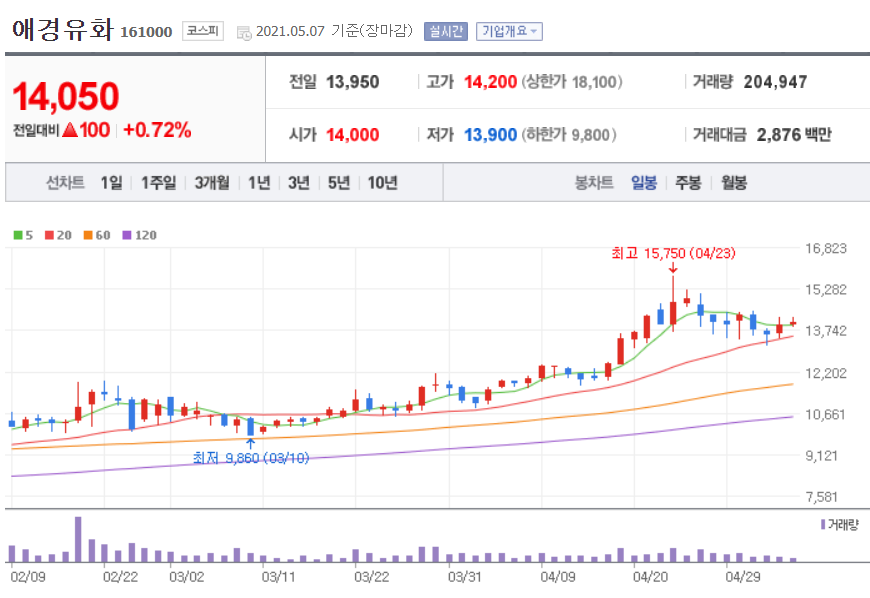Click the 04/29 date axis label
This screenshot has width=870, height=598.
click(743, 577)
